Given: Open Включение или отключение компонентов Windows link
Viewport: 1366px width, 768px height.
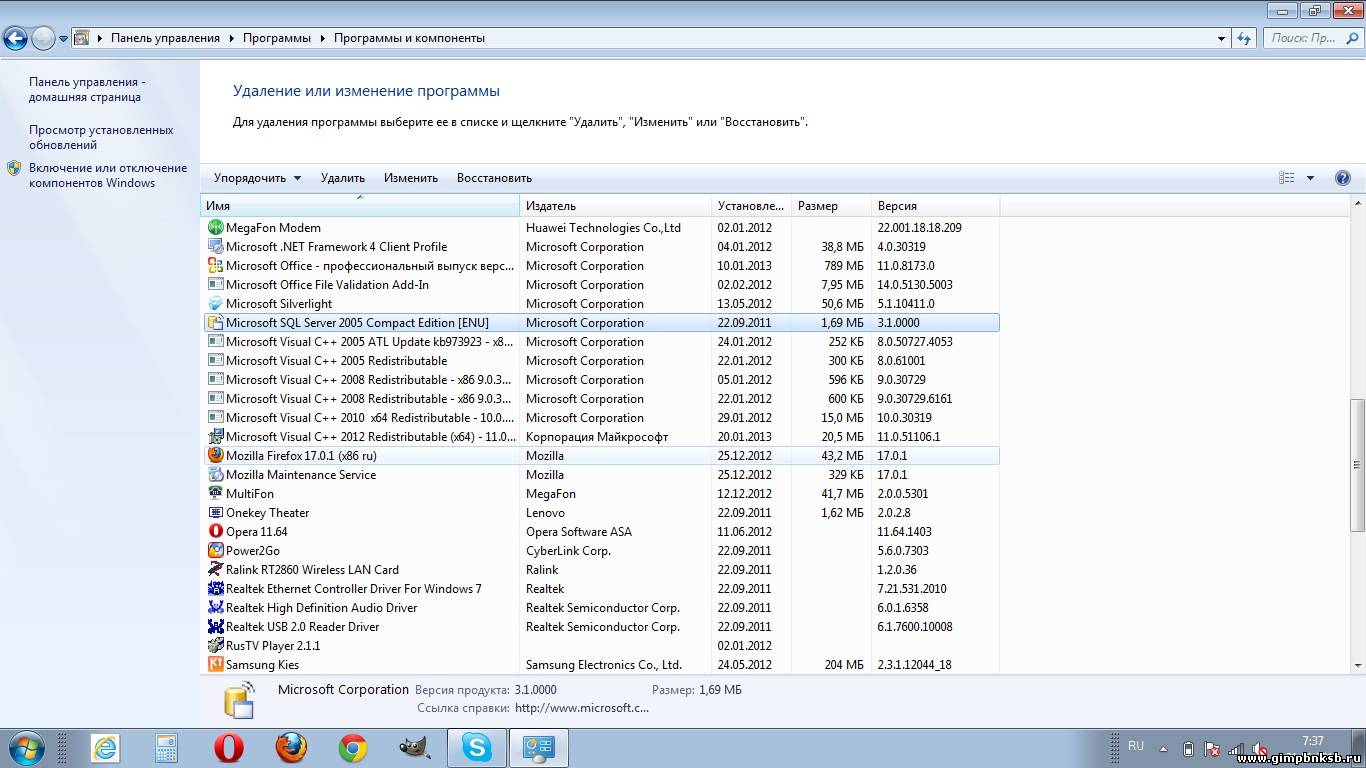Looking at the screenshot, I should click(x=108, y=176).
